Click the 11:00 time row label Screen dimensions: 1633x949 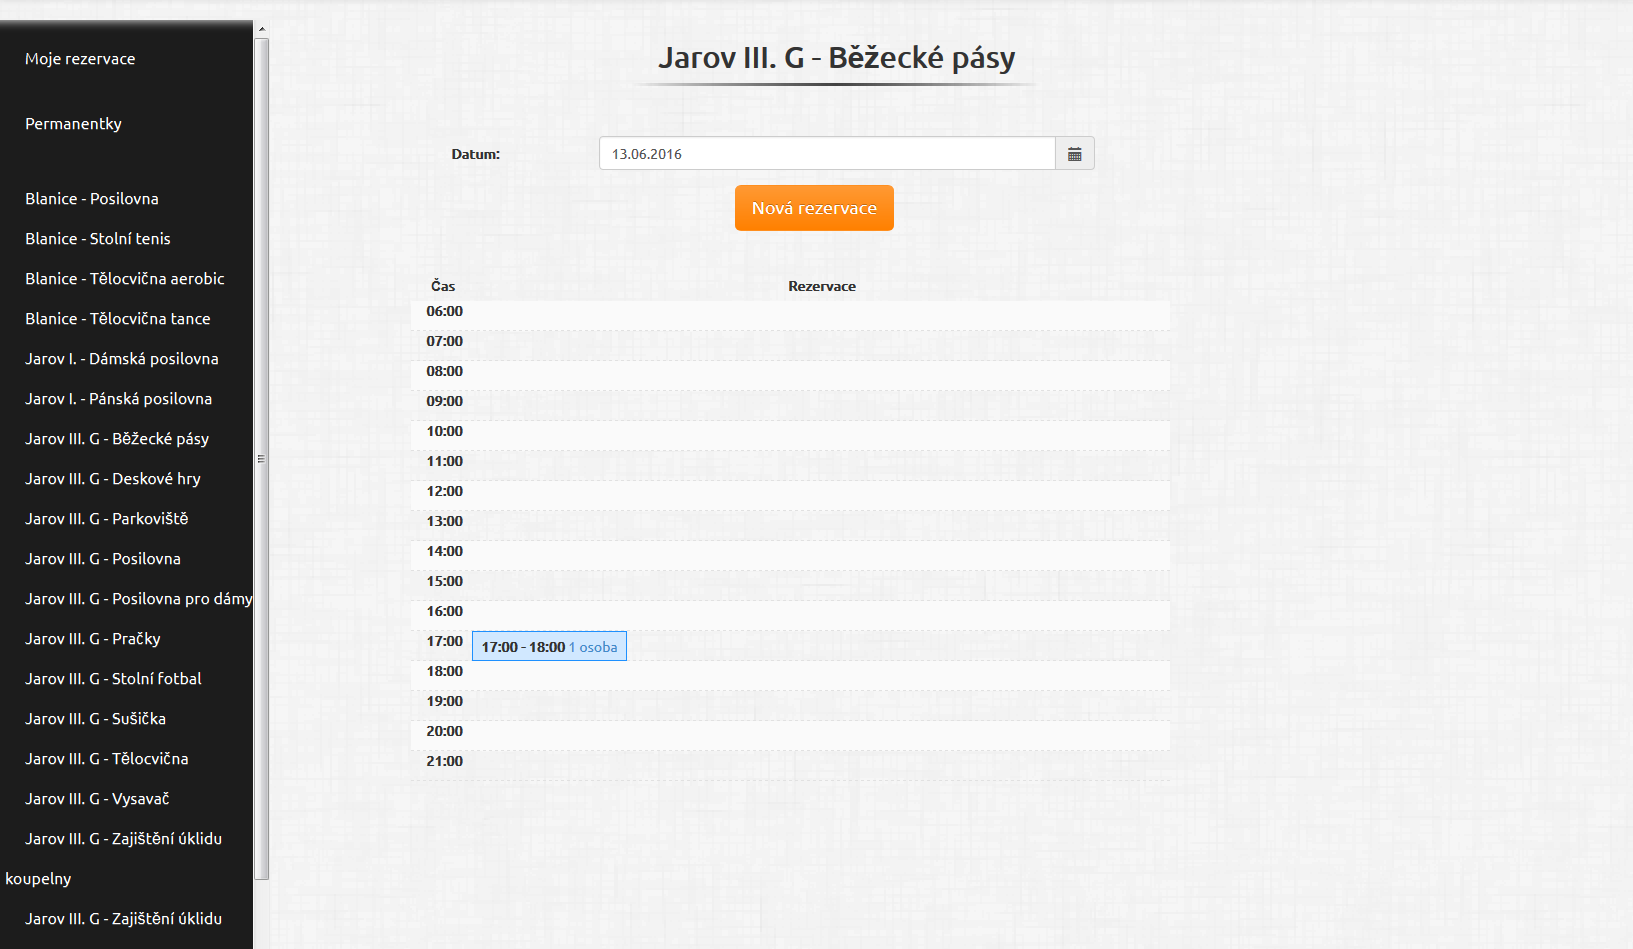click(x=445, y=461)
